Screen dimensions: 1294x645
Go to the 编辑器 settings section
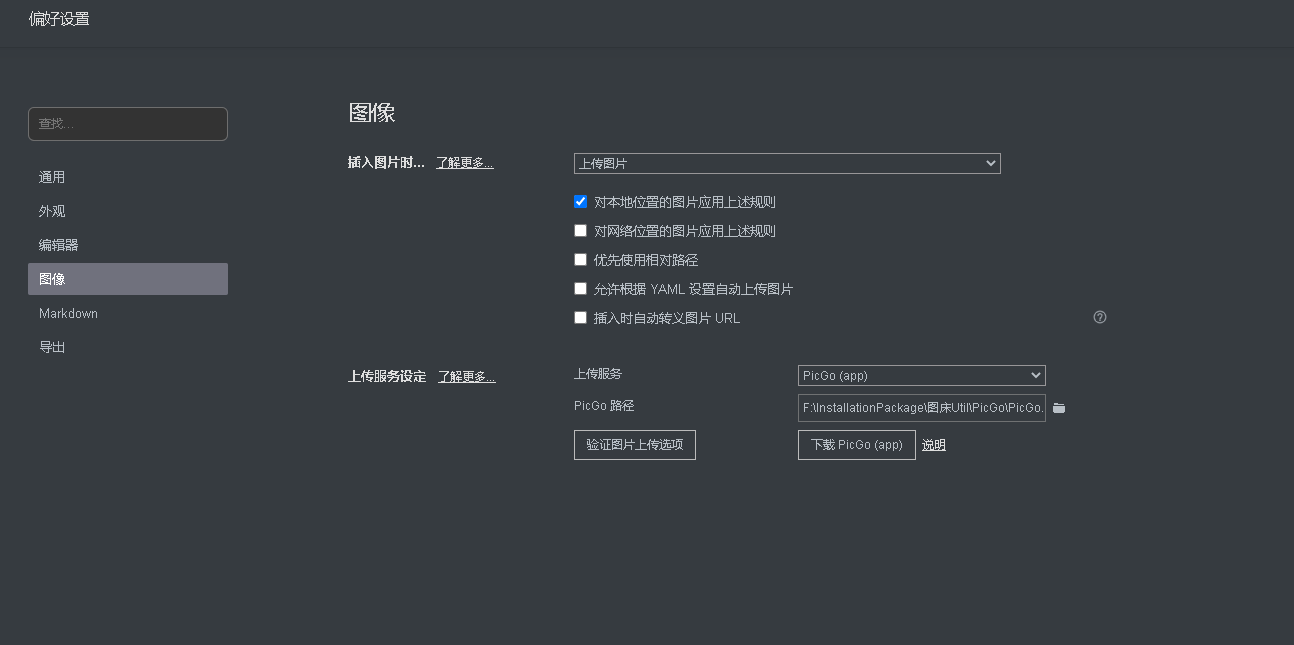[x=58, y=245]
